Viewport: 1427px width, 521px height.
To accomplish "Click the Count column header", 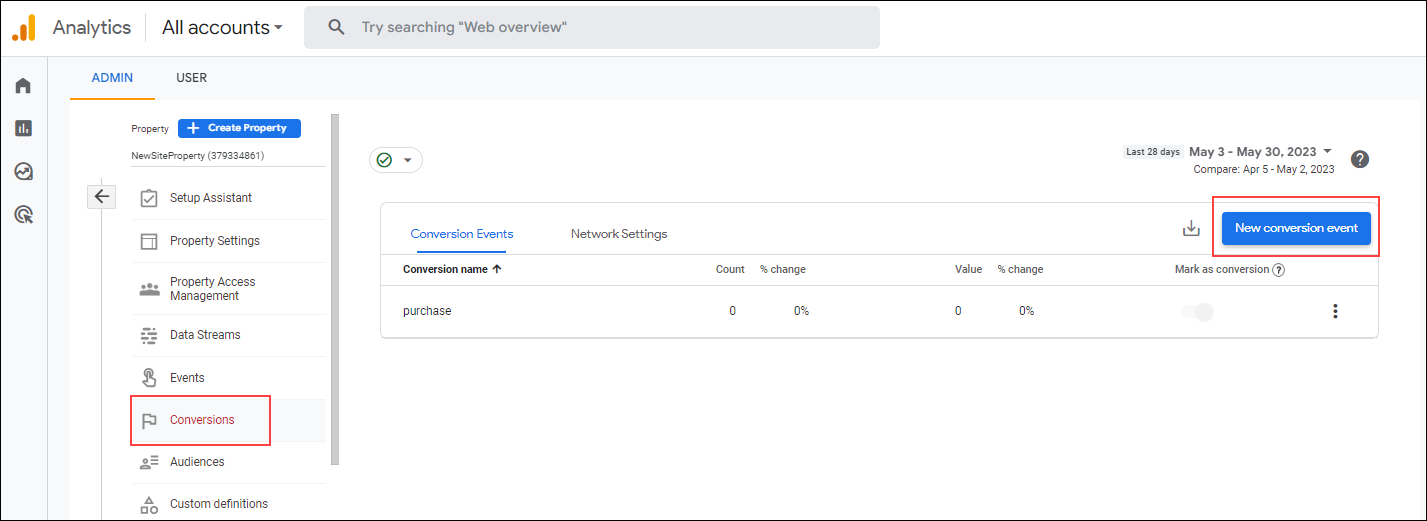I will pos(730,269).
